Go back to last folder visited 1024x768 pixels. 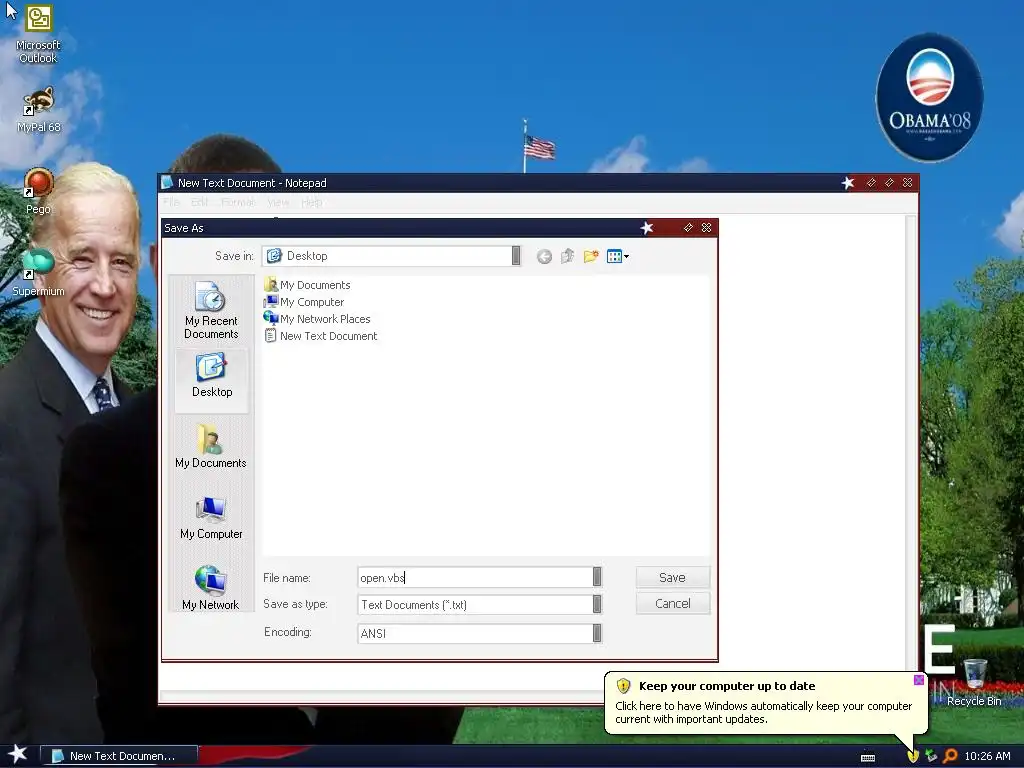pyautogui.click(x=544, y=257)
